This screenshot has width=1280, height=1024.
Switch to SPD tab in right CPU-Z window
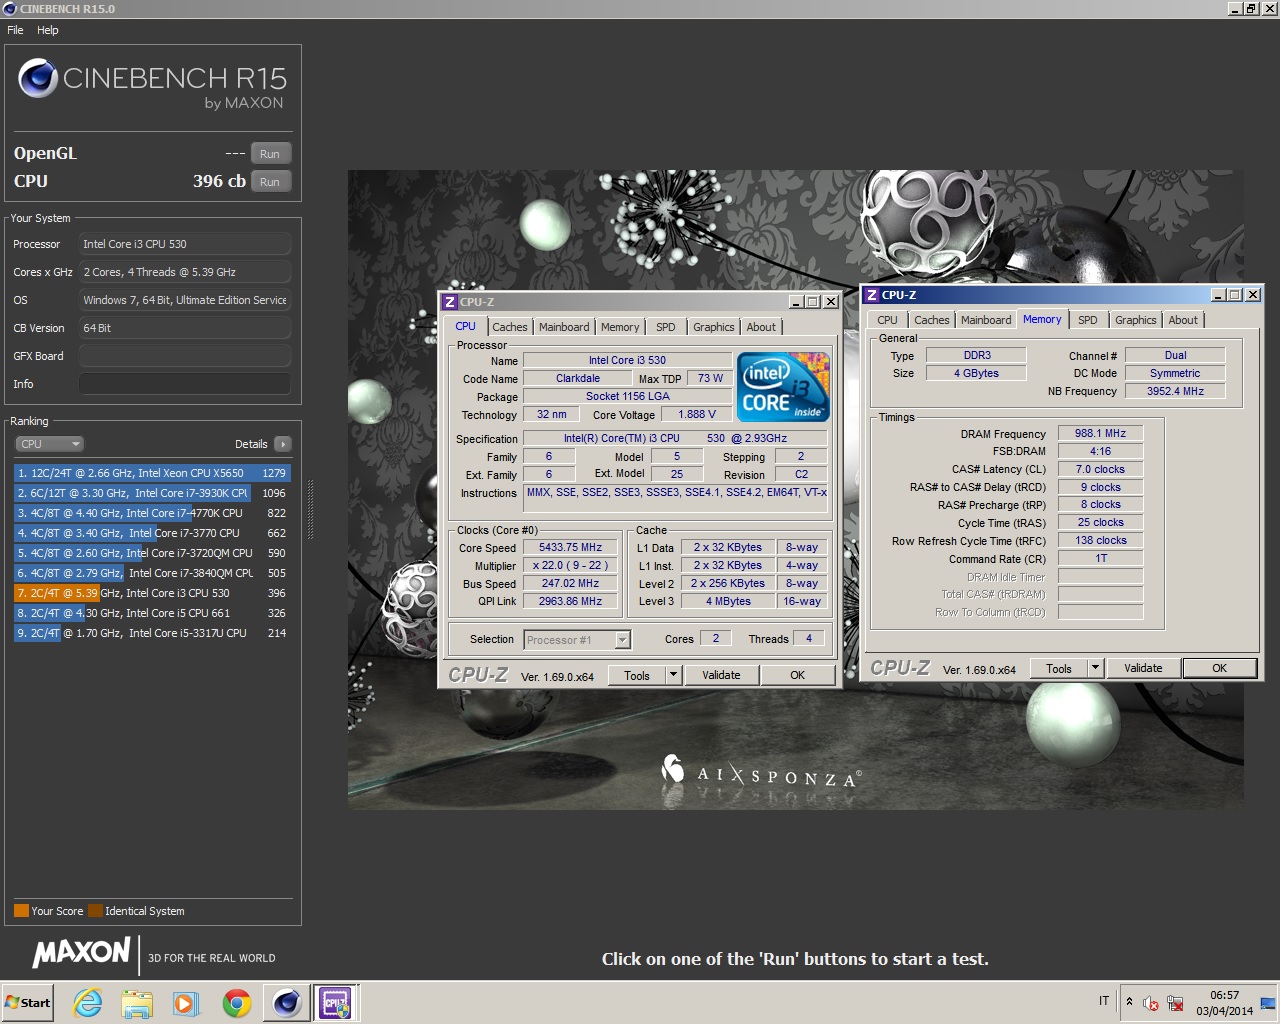click(1088, 320)
